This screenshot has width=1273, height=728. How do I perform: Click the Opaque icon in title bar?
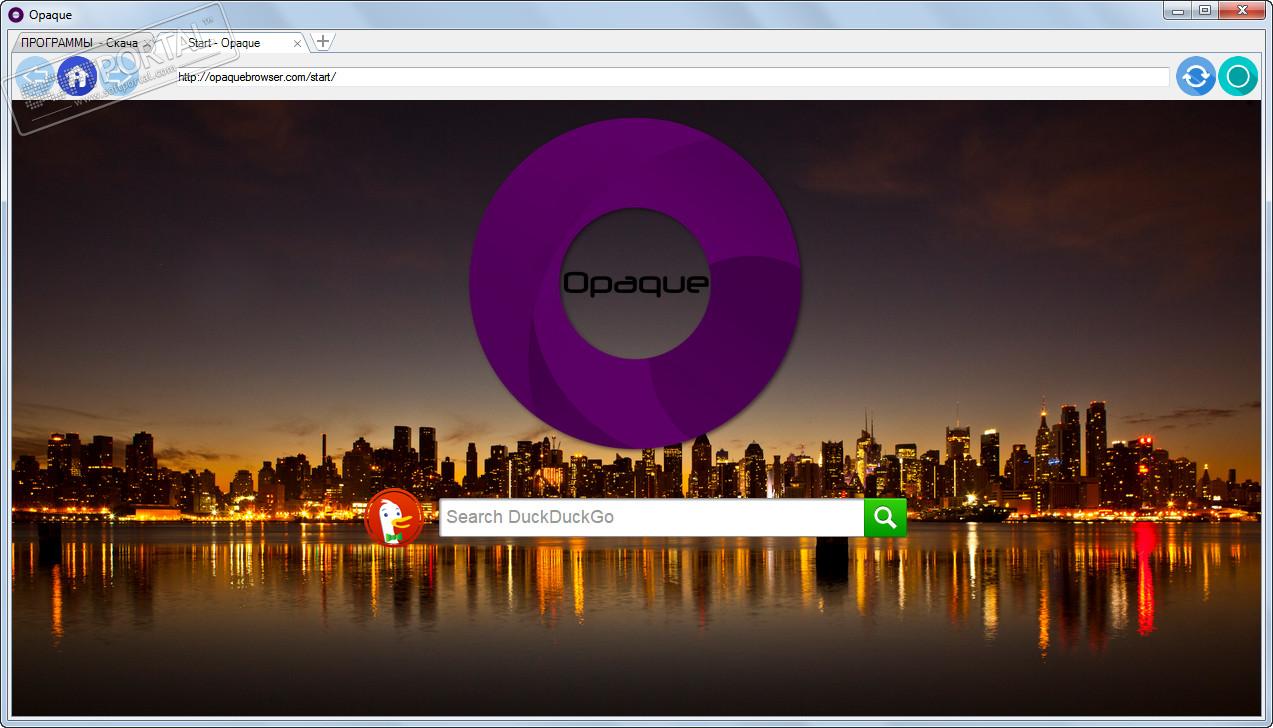pyautogui.click(x=16, y=14)
